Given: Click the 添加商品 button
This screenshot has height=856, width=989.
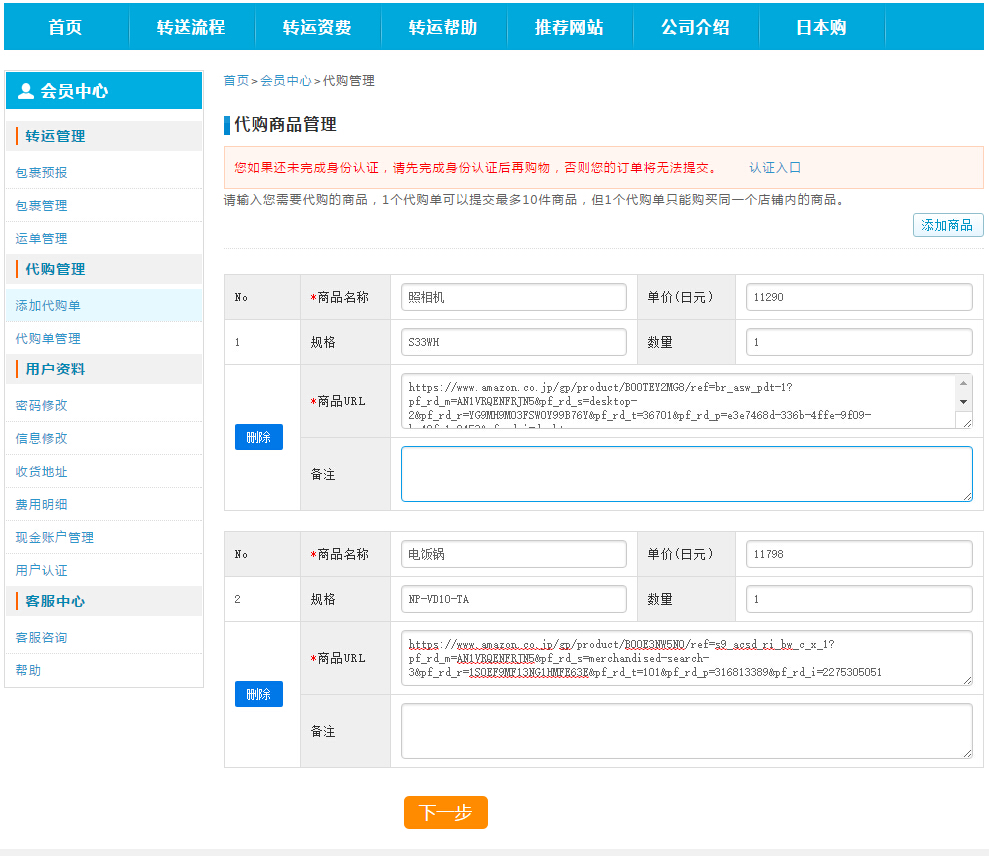Looking at the screenshot, I should point(947,225).
